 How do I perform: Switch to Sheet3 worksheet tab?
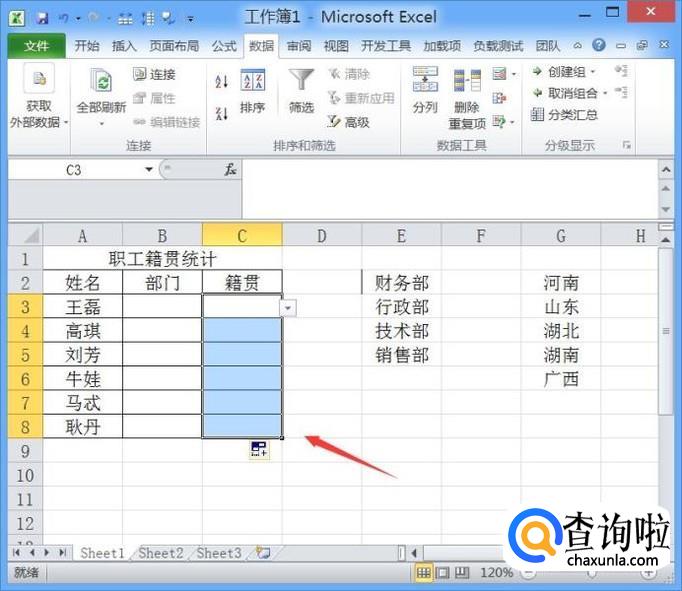click(x=219, y=553)
